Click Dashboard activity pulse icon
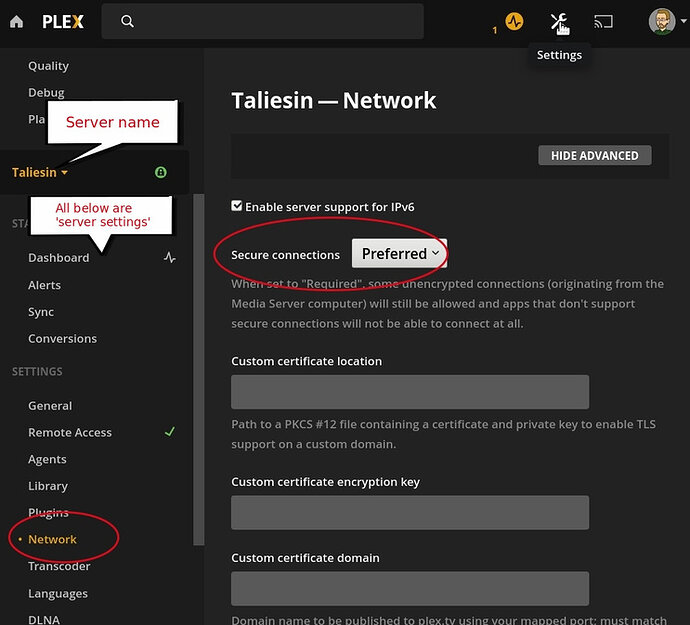This screenshot has height=625, width=690. [x=169, y=257]
